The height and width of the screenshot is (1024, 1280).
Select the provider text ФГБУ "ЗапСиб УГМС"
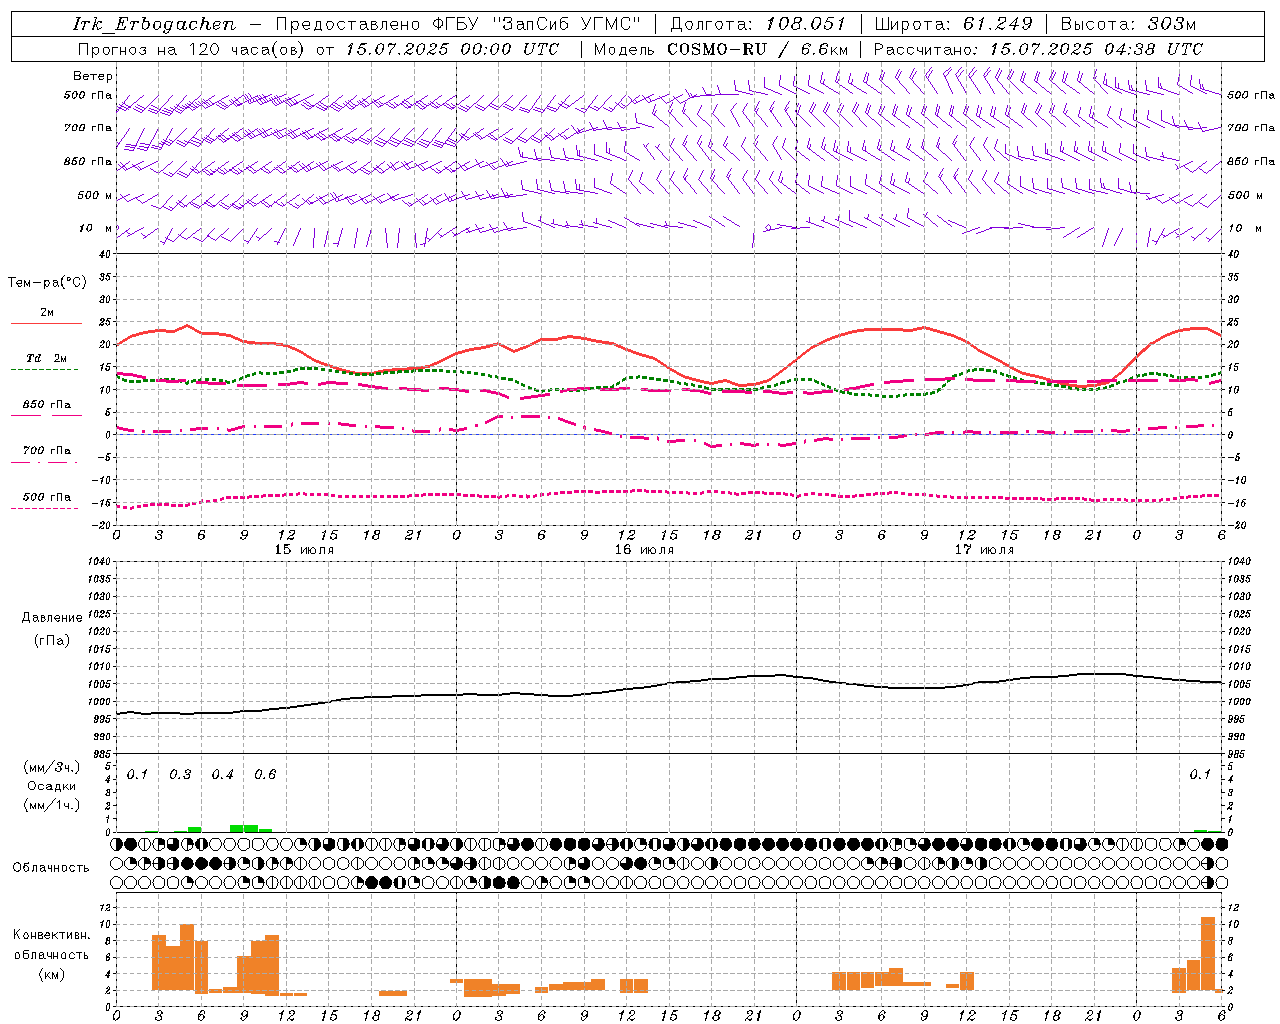pos(537,24)
